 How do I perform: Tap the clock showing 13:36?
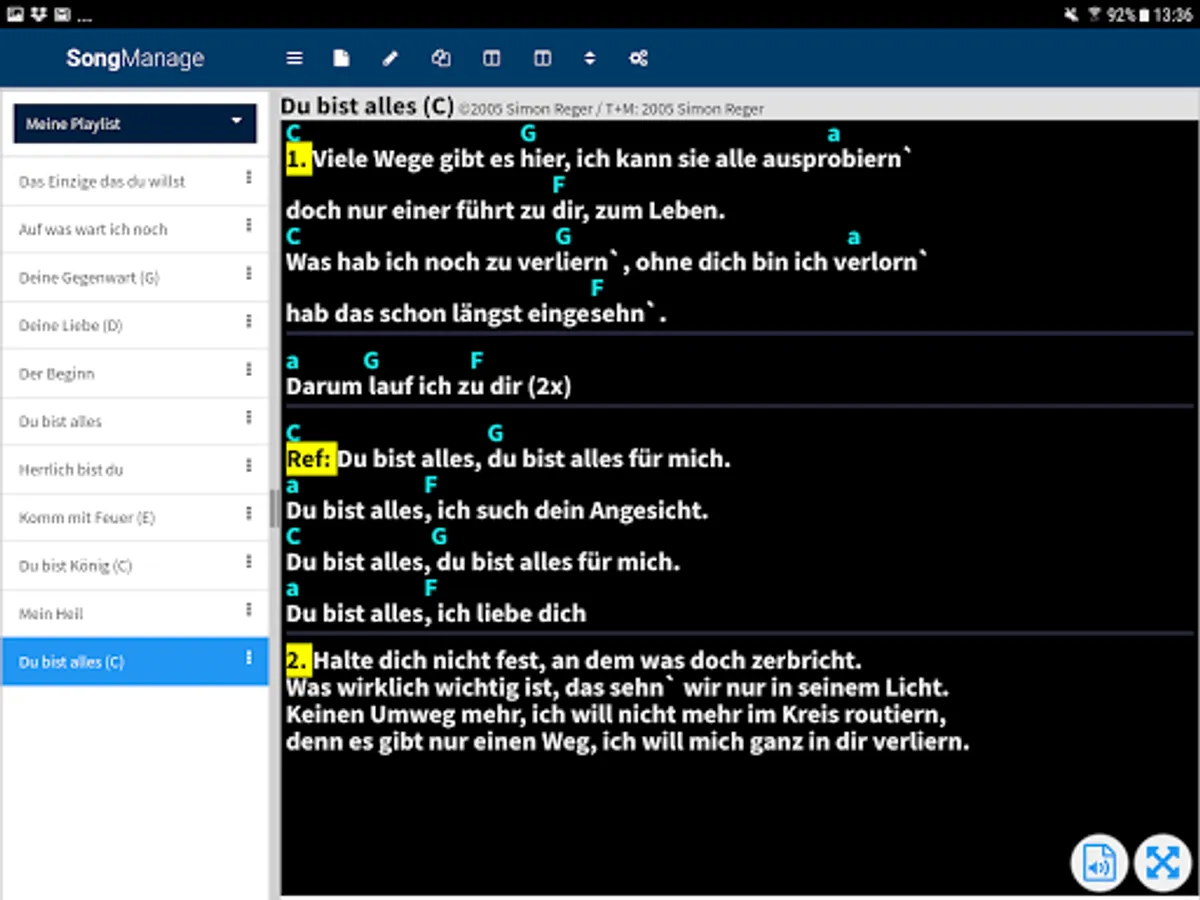coord(1173,15)
